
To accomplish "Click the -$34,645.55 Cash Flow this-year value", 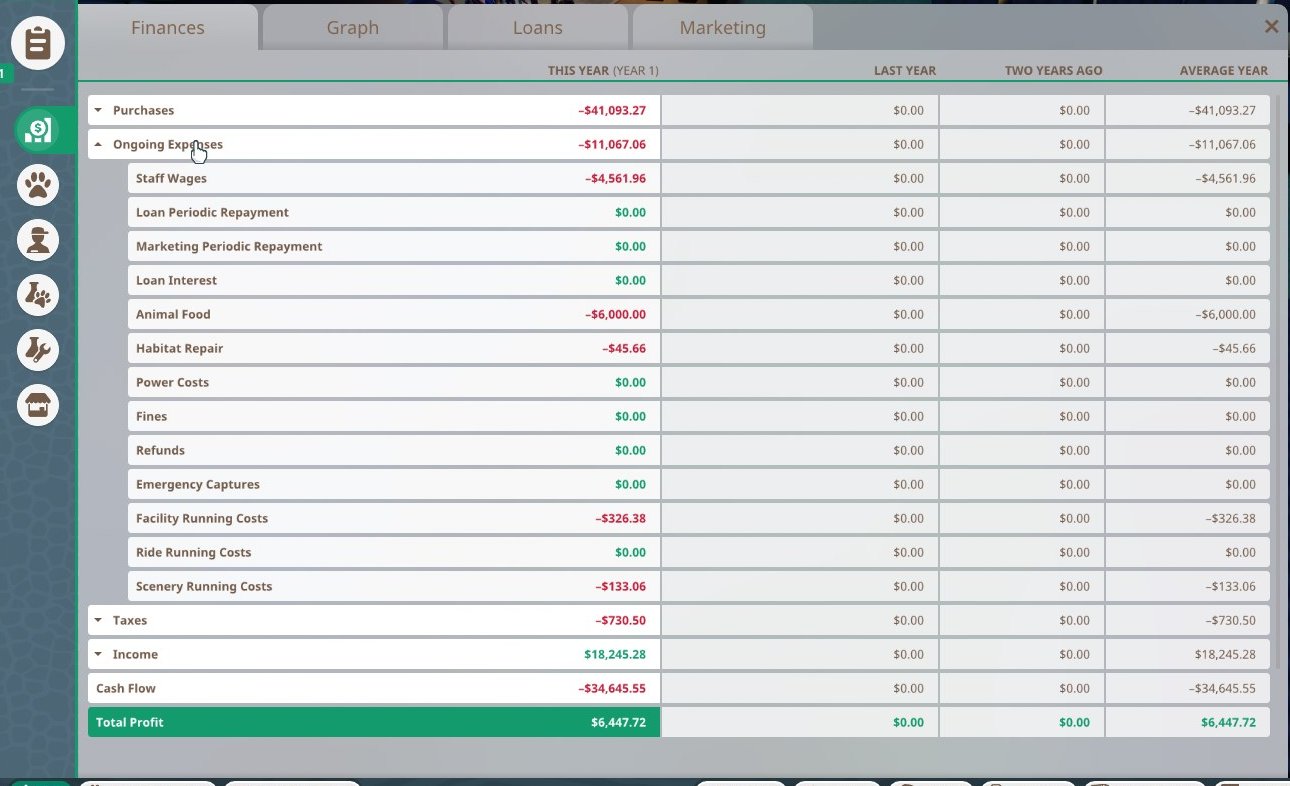I will pyautogui.click(x=612, y=688).
